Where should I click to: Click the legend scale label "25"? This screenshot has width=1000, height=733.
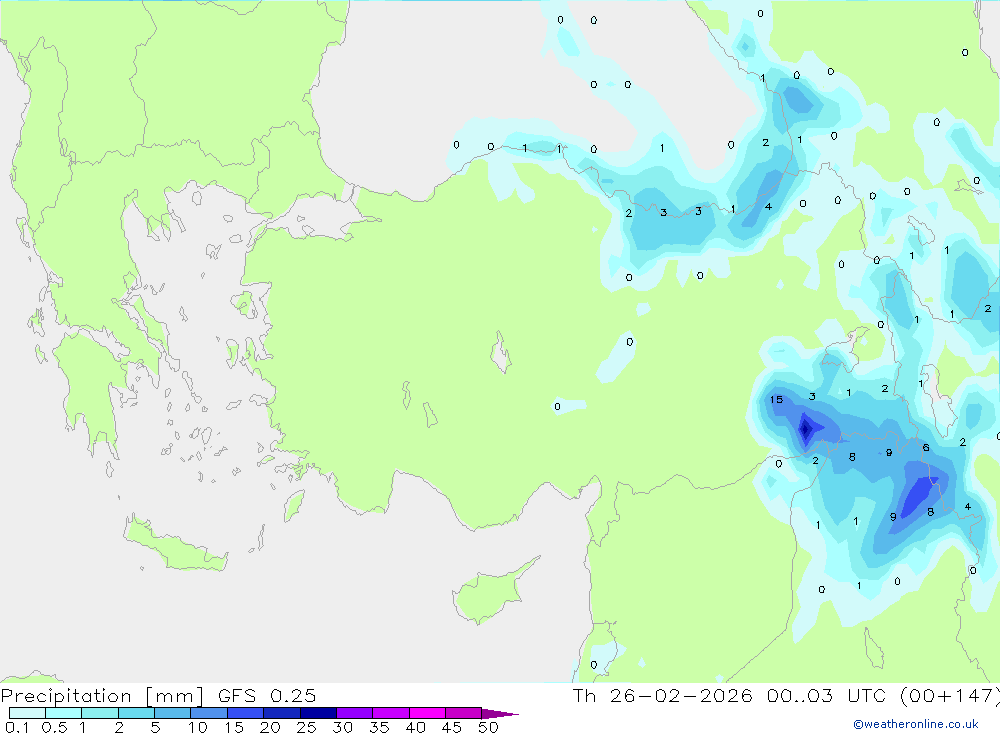(x=306, y=727)
